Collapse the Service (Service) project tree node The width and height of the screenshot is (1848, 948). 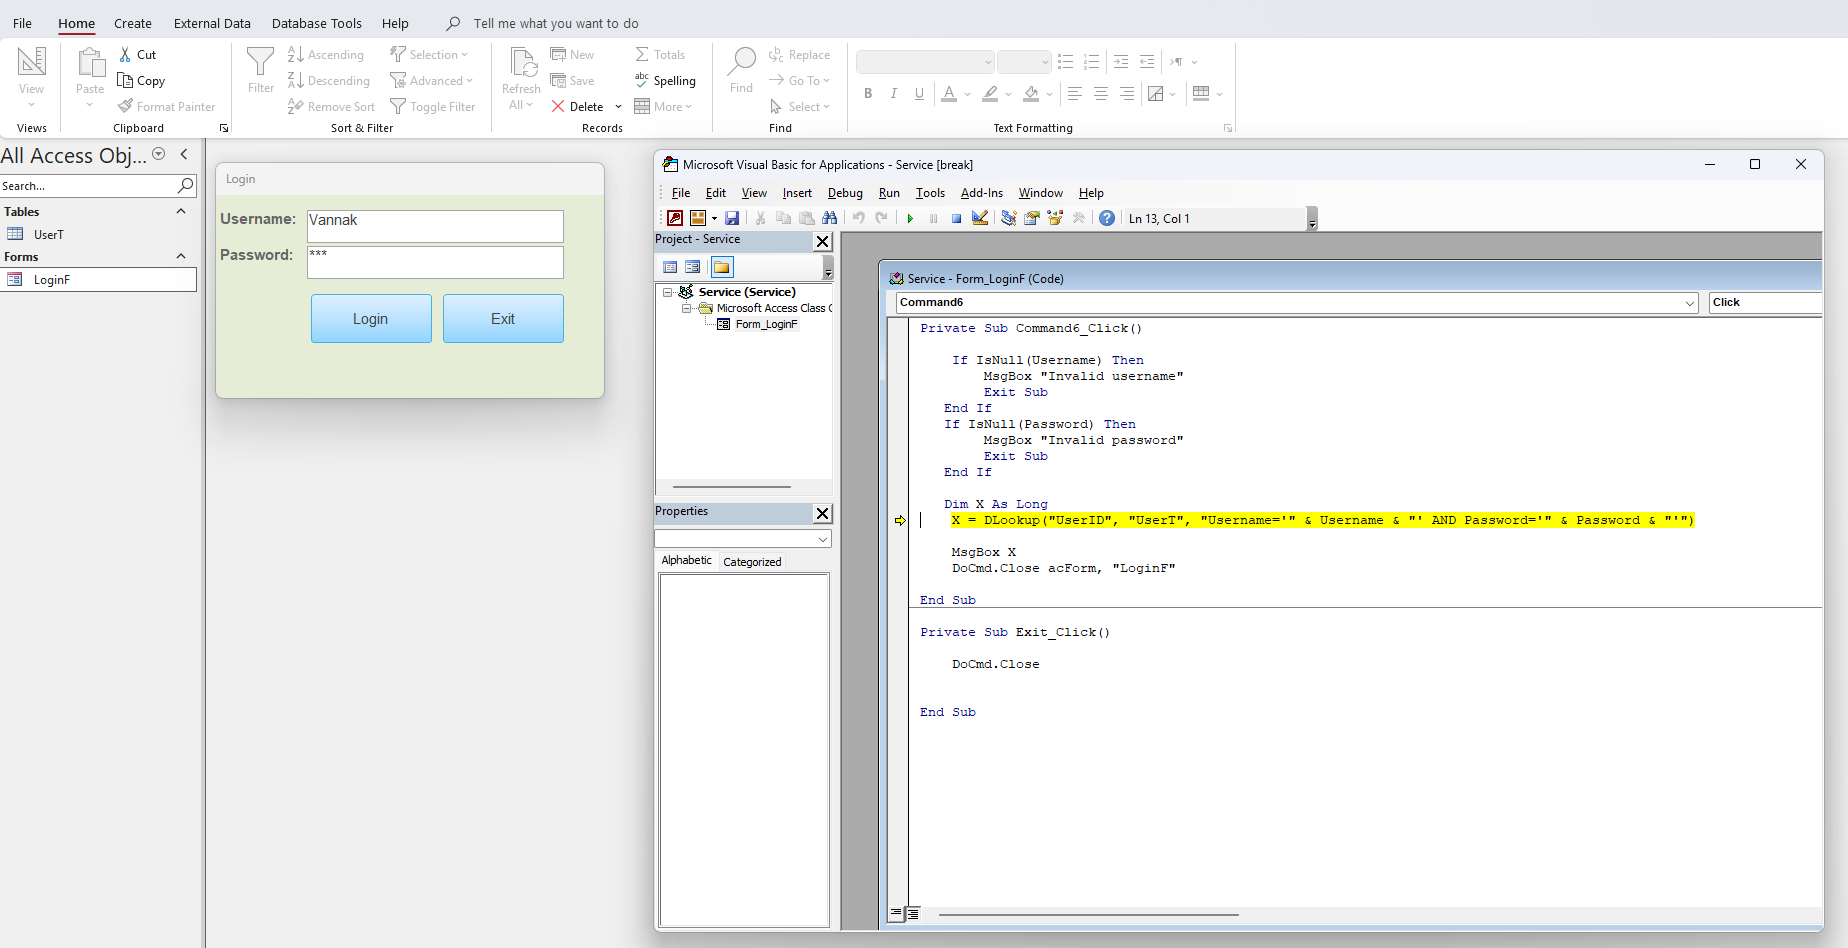coord(667,292)
